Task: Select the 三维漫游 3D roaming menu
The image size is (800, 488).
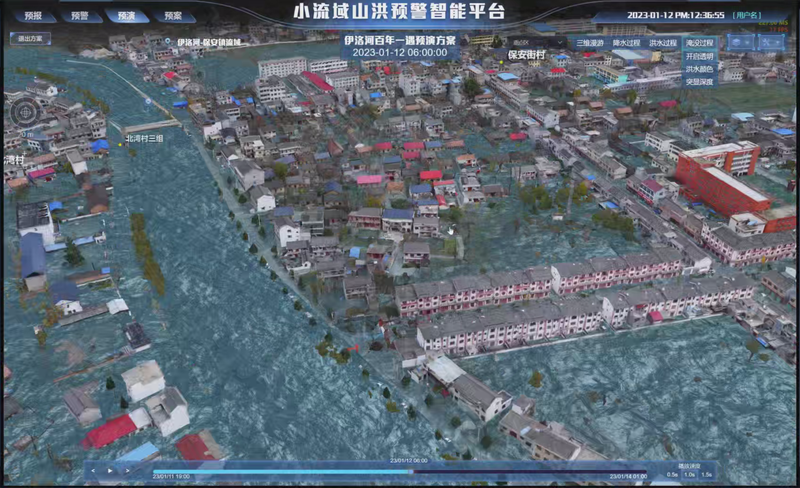Action: click(x=589, y=43)
